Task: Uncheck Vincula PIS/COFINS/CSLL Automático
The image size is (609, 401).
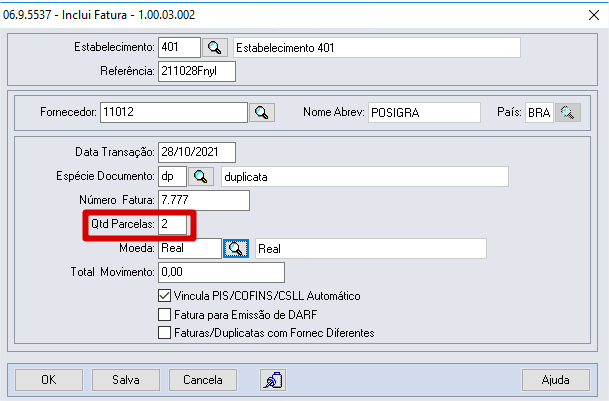Action: [x=165, y=296]
